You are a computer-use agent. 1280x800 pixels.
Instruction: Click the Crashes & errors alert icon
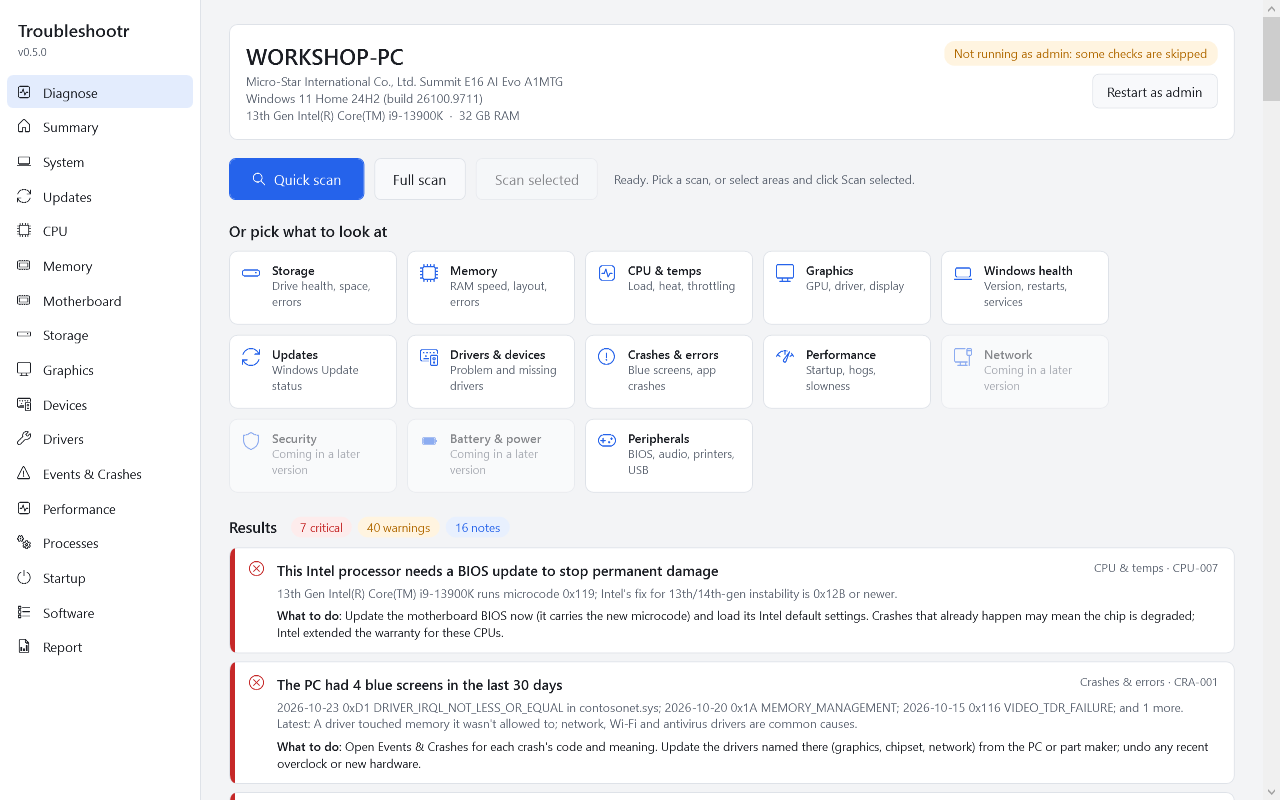click(x=607, y=356)
